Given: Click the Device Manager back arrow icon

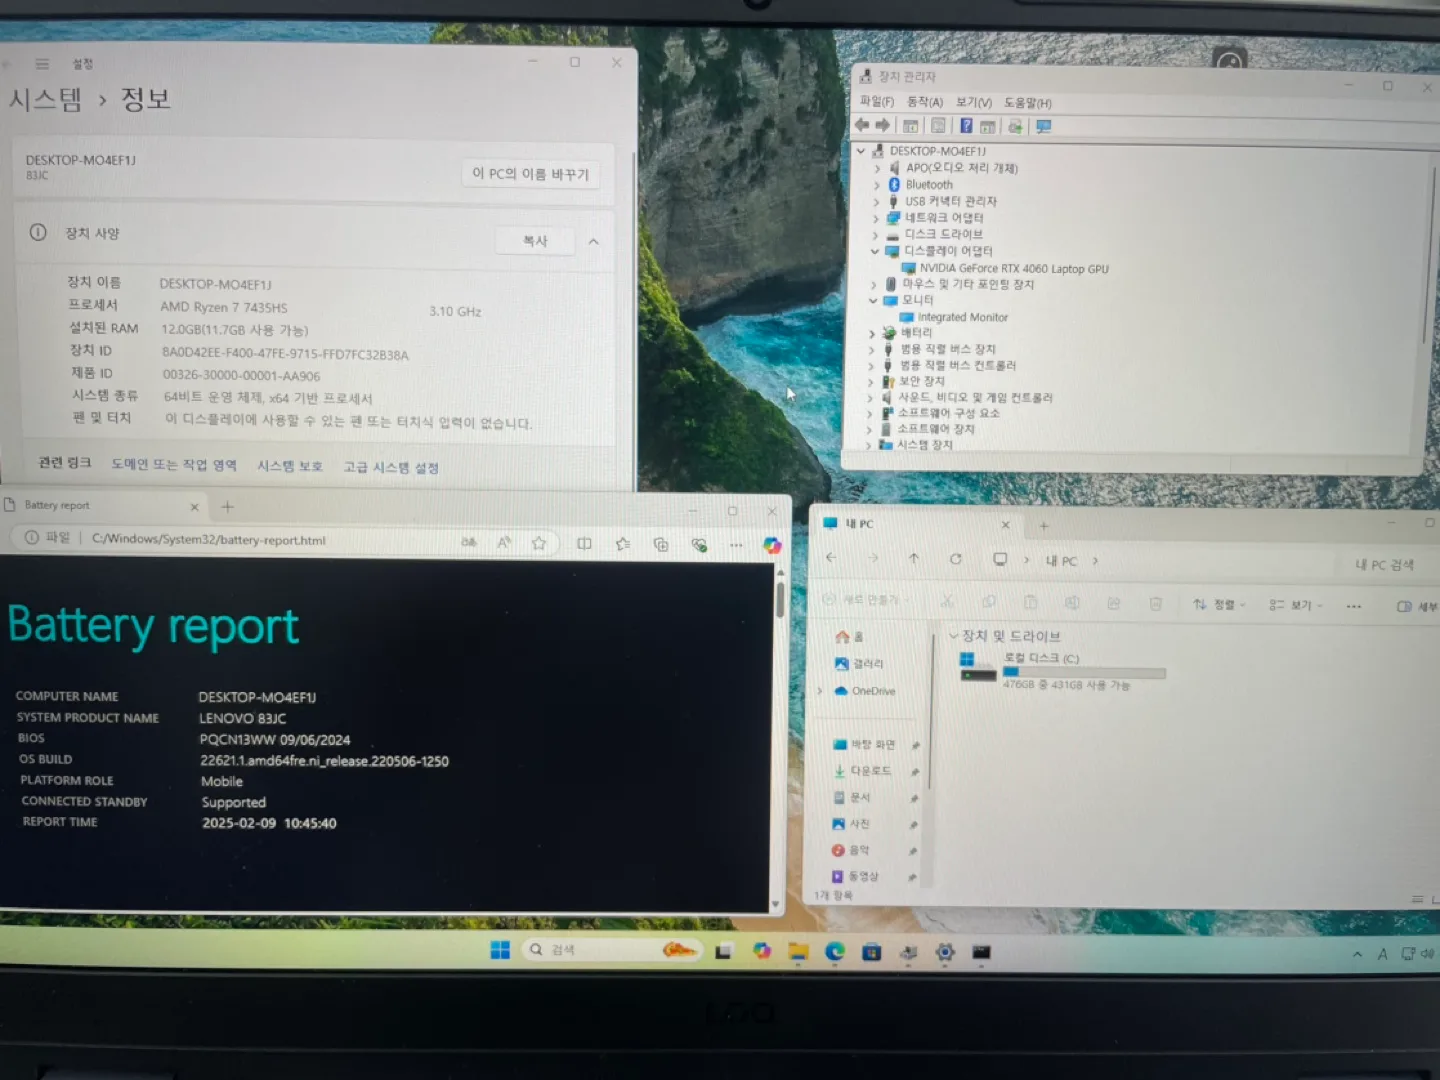Looking at the screenshot, I should (862, 126).
